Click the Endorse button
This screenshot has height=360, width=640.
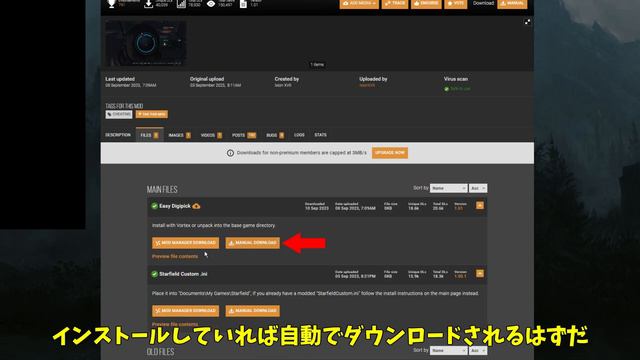[x=426, y=4]
